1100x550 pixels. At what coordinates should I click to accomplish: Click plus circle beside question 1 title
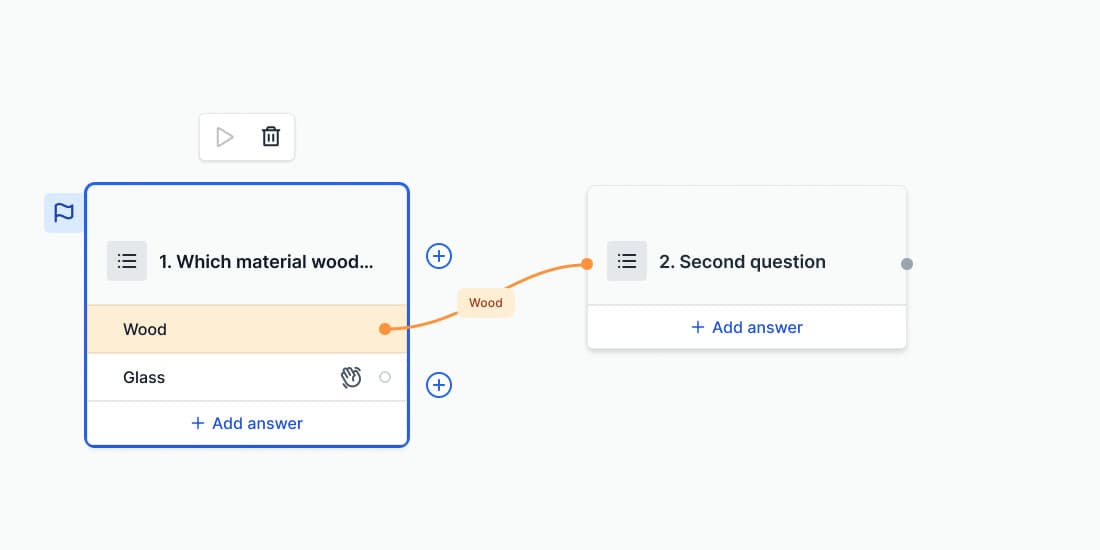[x=439, y=256]
